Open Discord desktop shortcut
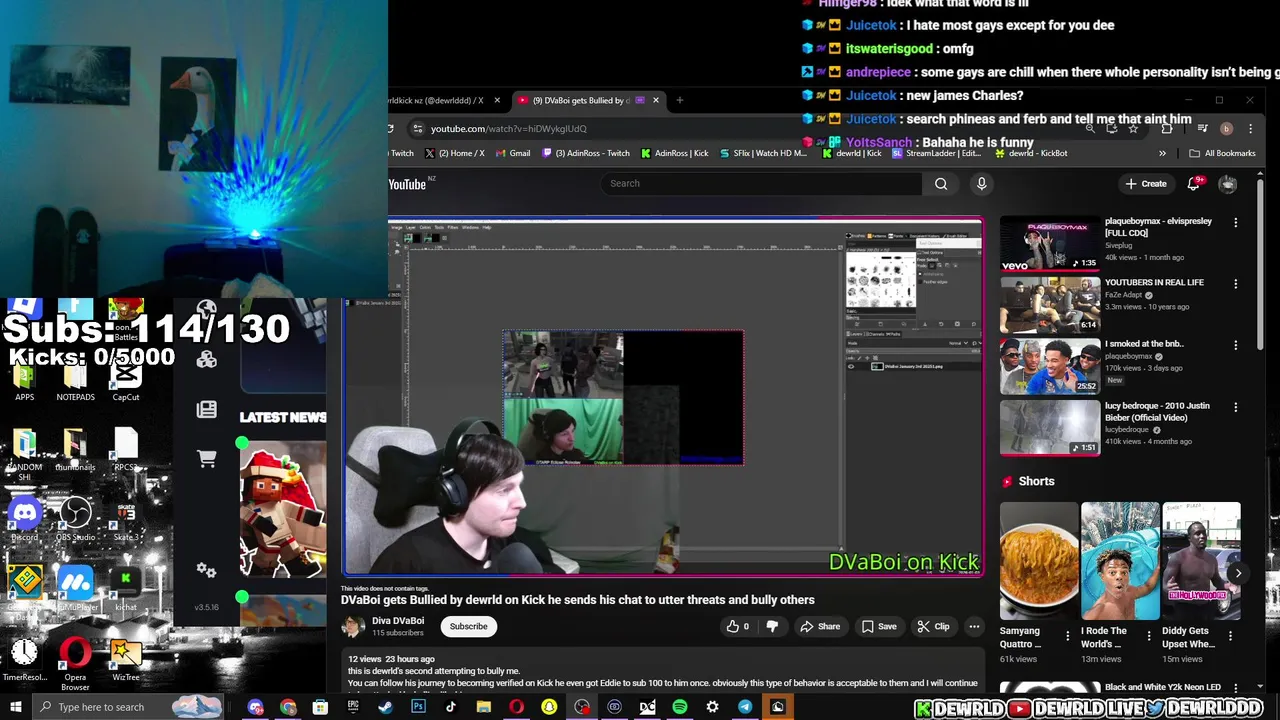This screenshot has height=720, width=1280. (24, 519)
